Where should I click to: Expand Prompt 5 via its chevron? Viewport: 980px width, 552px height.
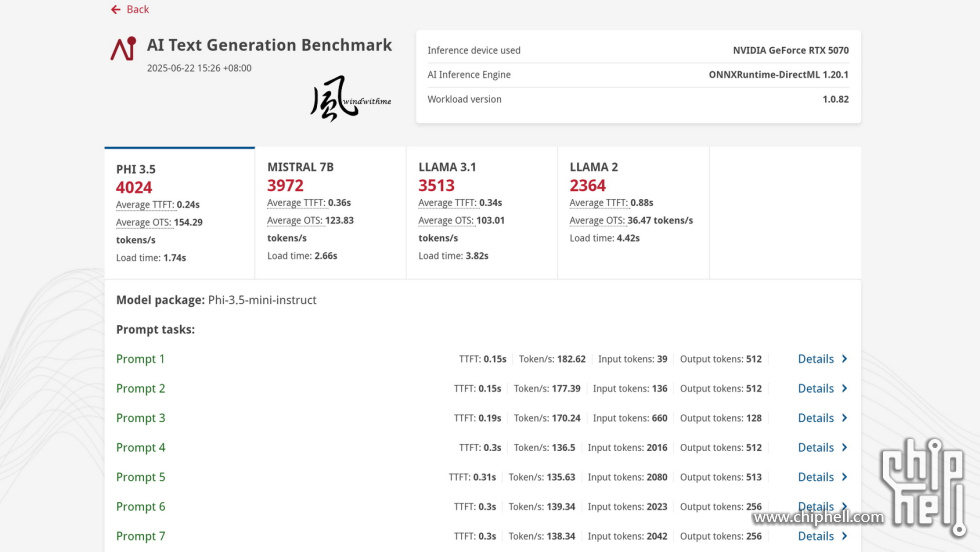click(x=844, y=477)
